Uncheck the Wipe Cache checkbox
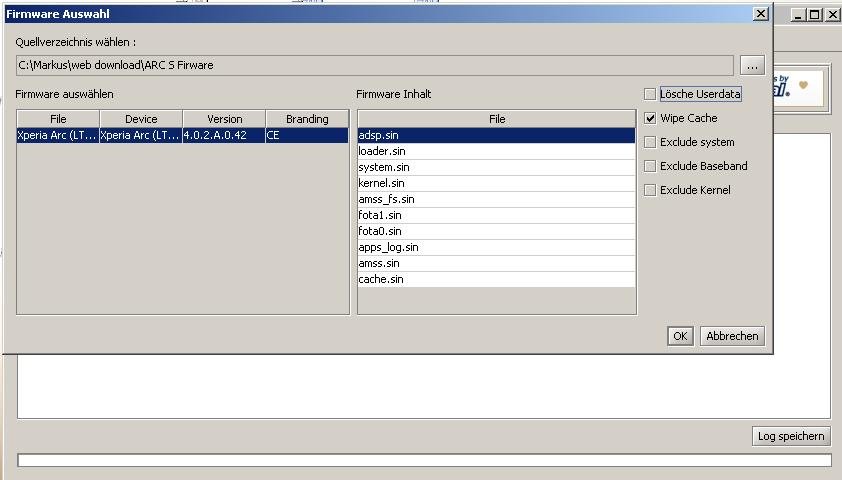 [650, 118]
